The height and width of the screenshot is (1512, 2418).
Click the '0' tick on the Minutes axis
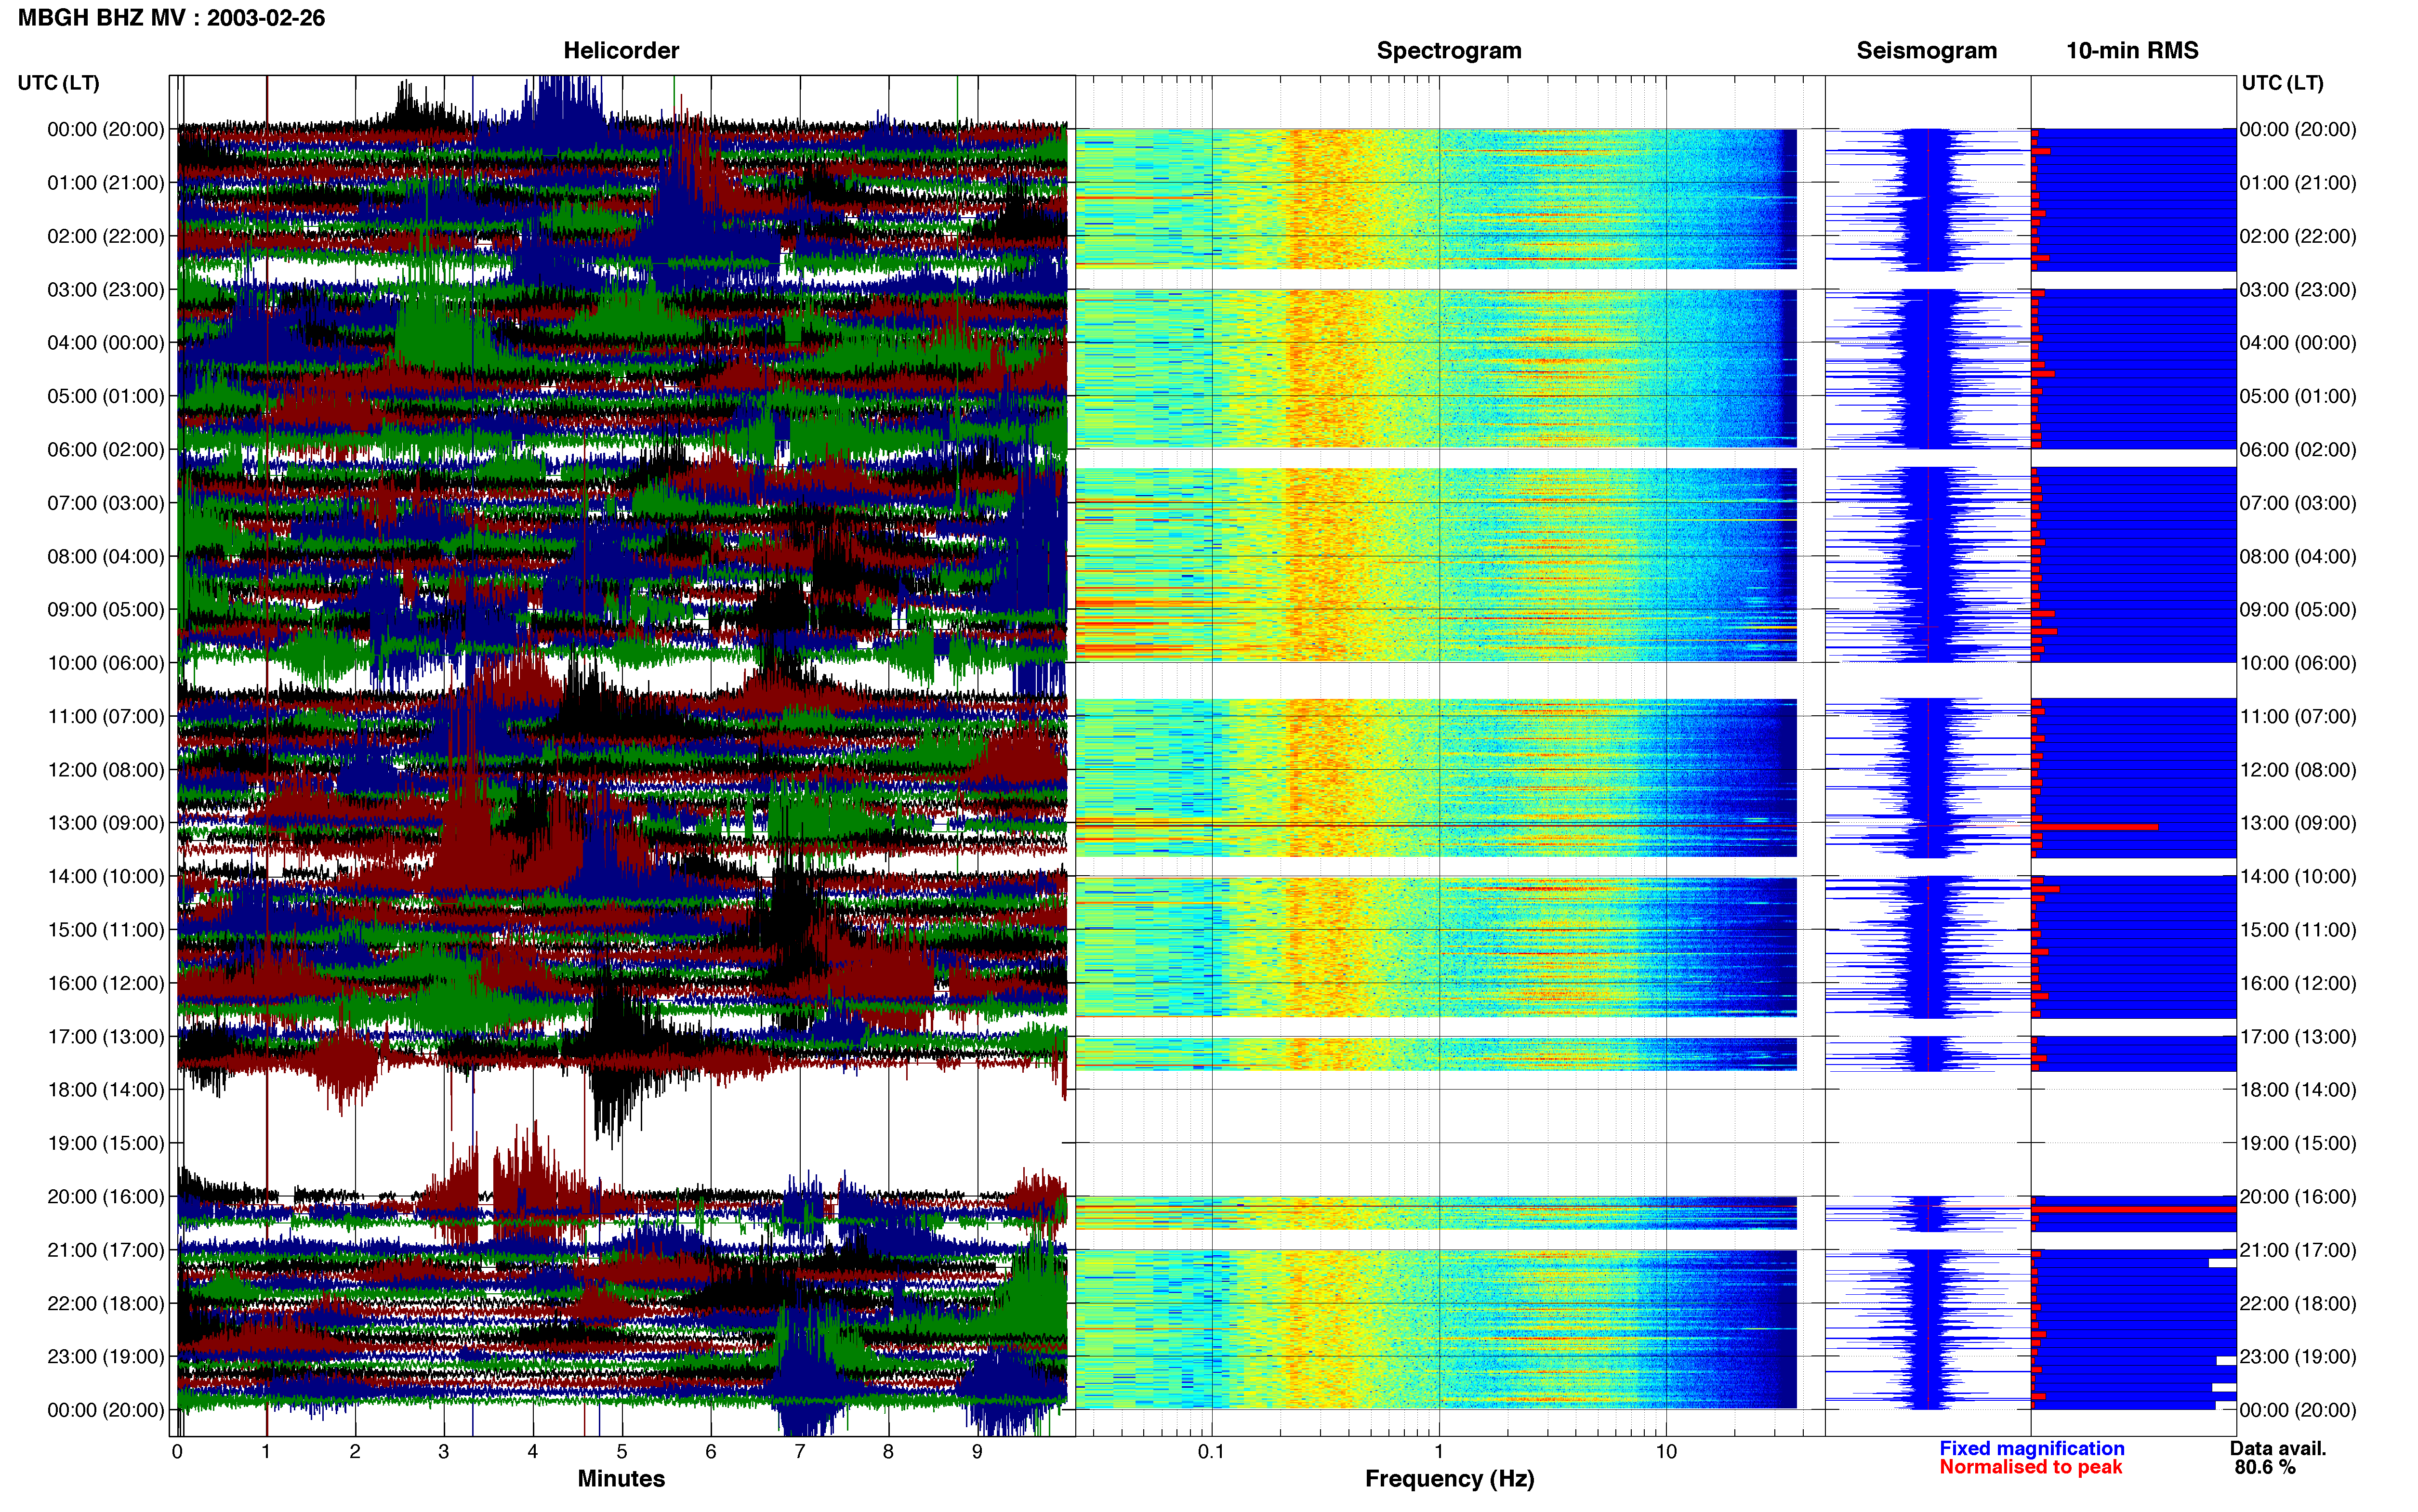pyautogui.click(x=177, y=1452)
